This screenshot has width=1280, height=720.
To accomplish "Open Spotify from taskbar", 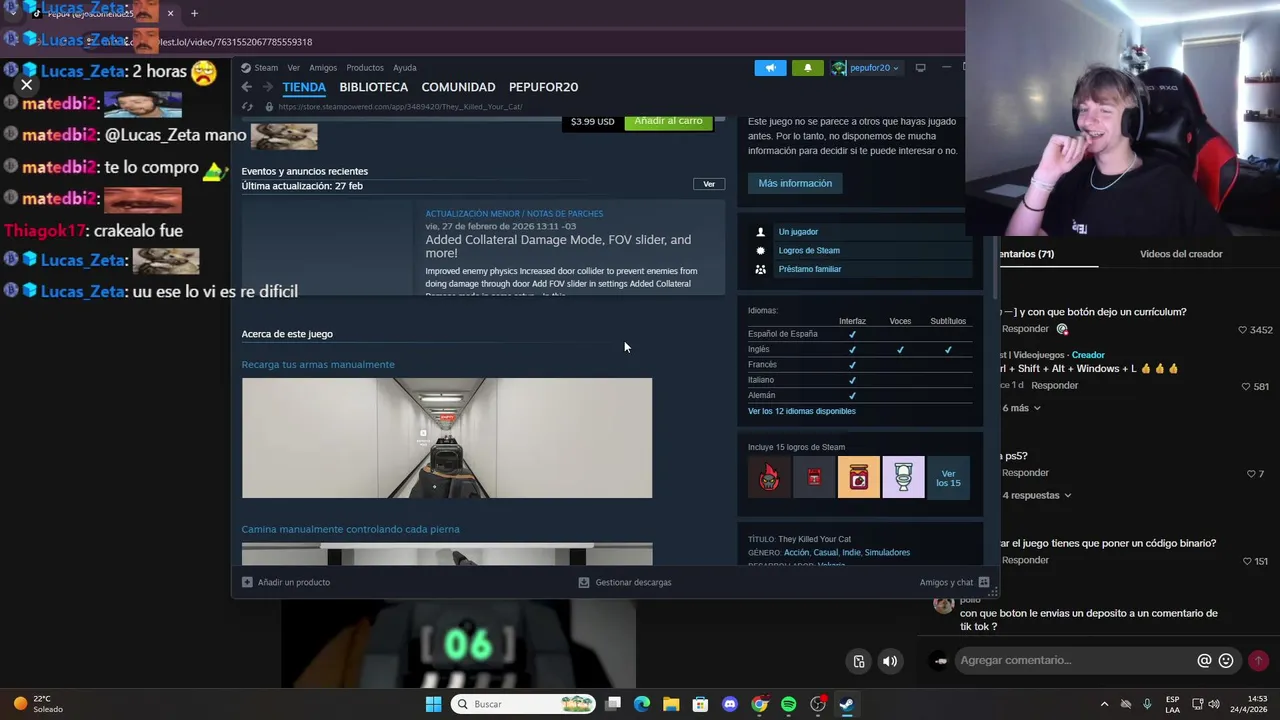I will coord(788,704).
